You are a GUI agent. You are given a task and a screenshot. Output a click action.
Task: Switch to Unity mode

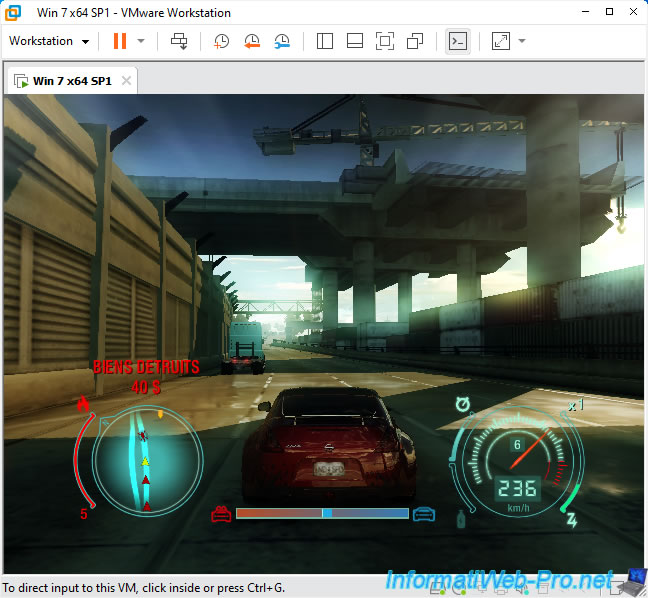click(415, 41)
